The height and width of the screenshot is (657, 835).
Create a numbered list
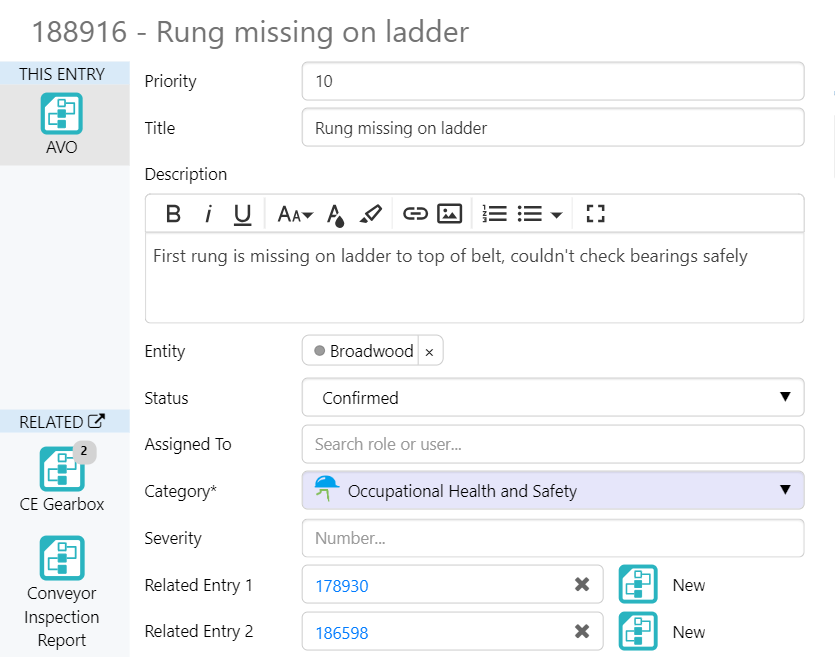tap(494, 213)
